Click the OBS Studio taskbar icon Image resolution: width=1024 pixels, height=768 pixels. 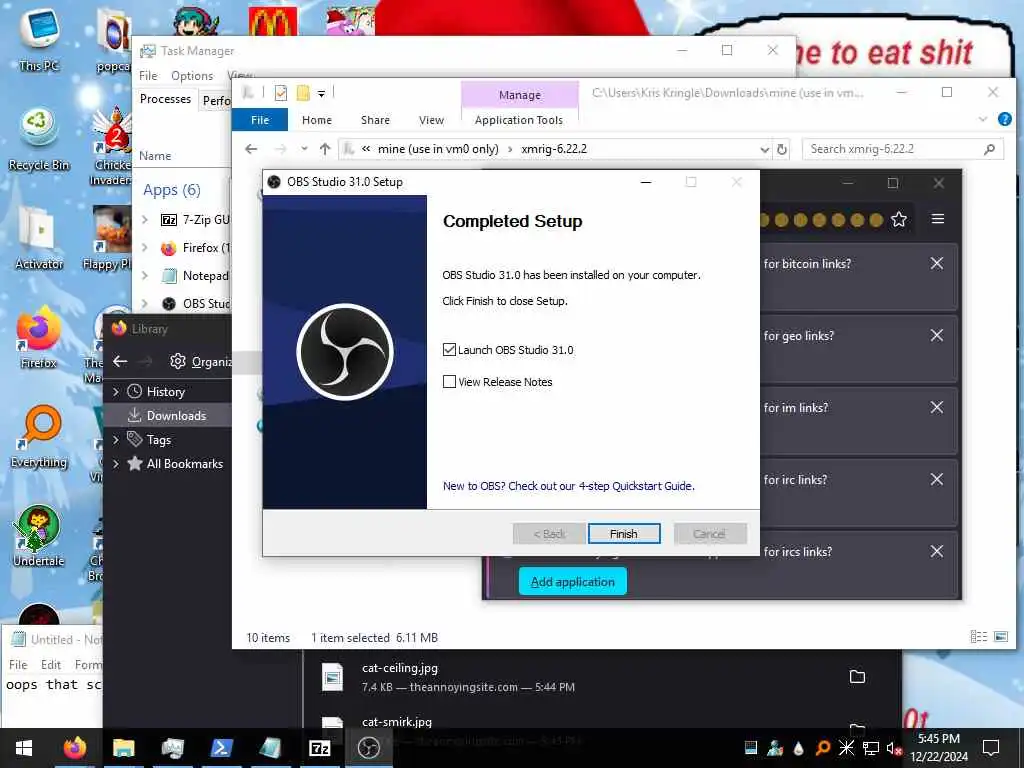[369, 748]
